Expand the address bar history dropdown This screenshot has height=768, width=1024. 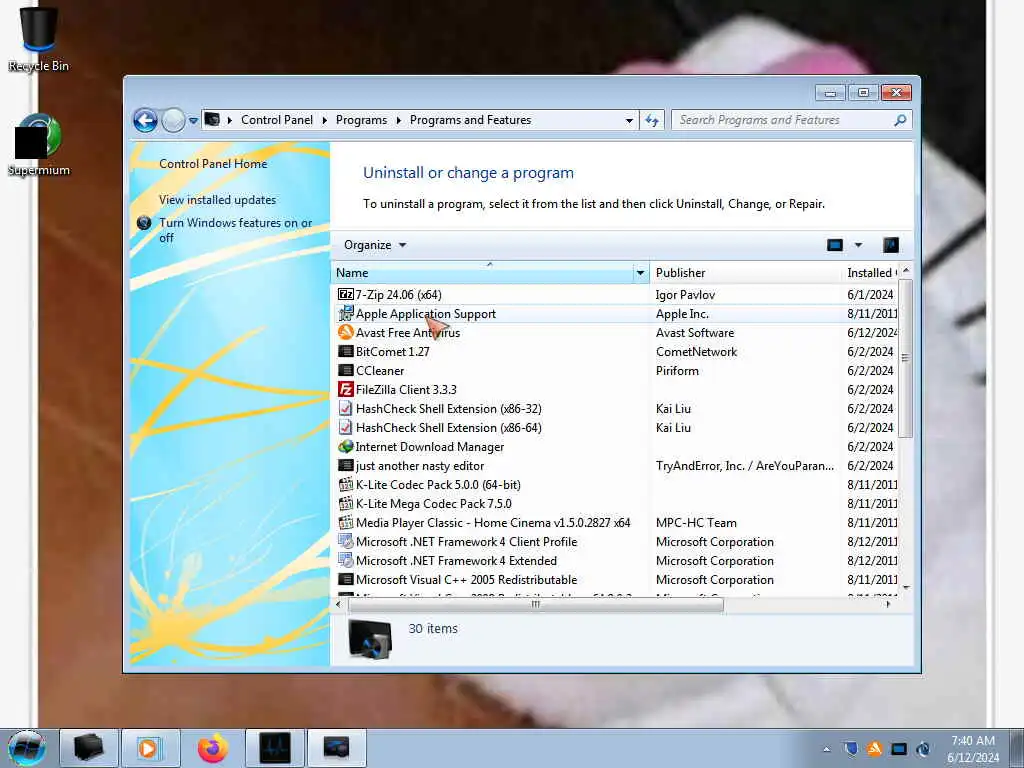tap(629, 121)
